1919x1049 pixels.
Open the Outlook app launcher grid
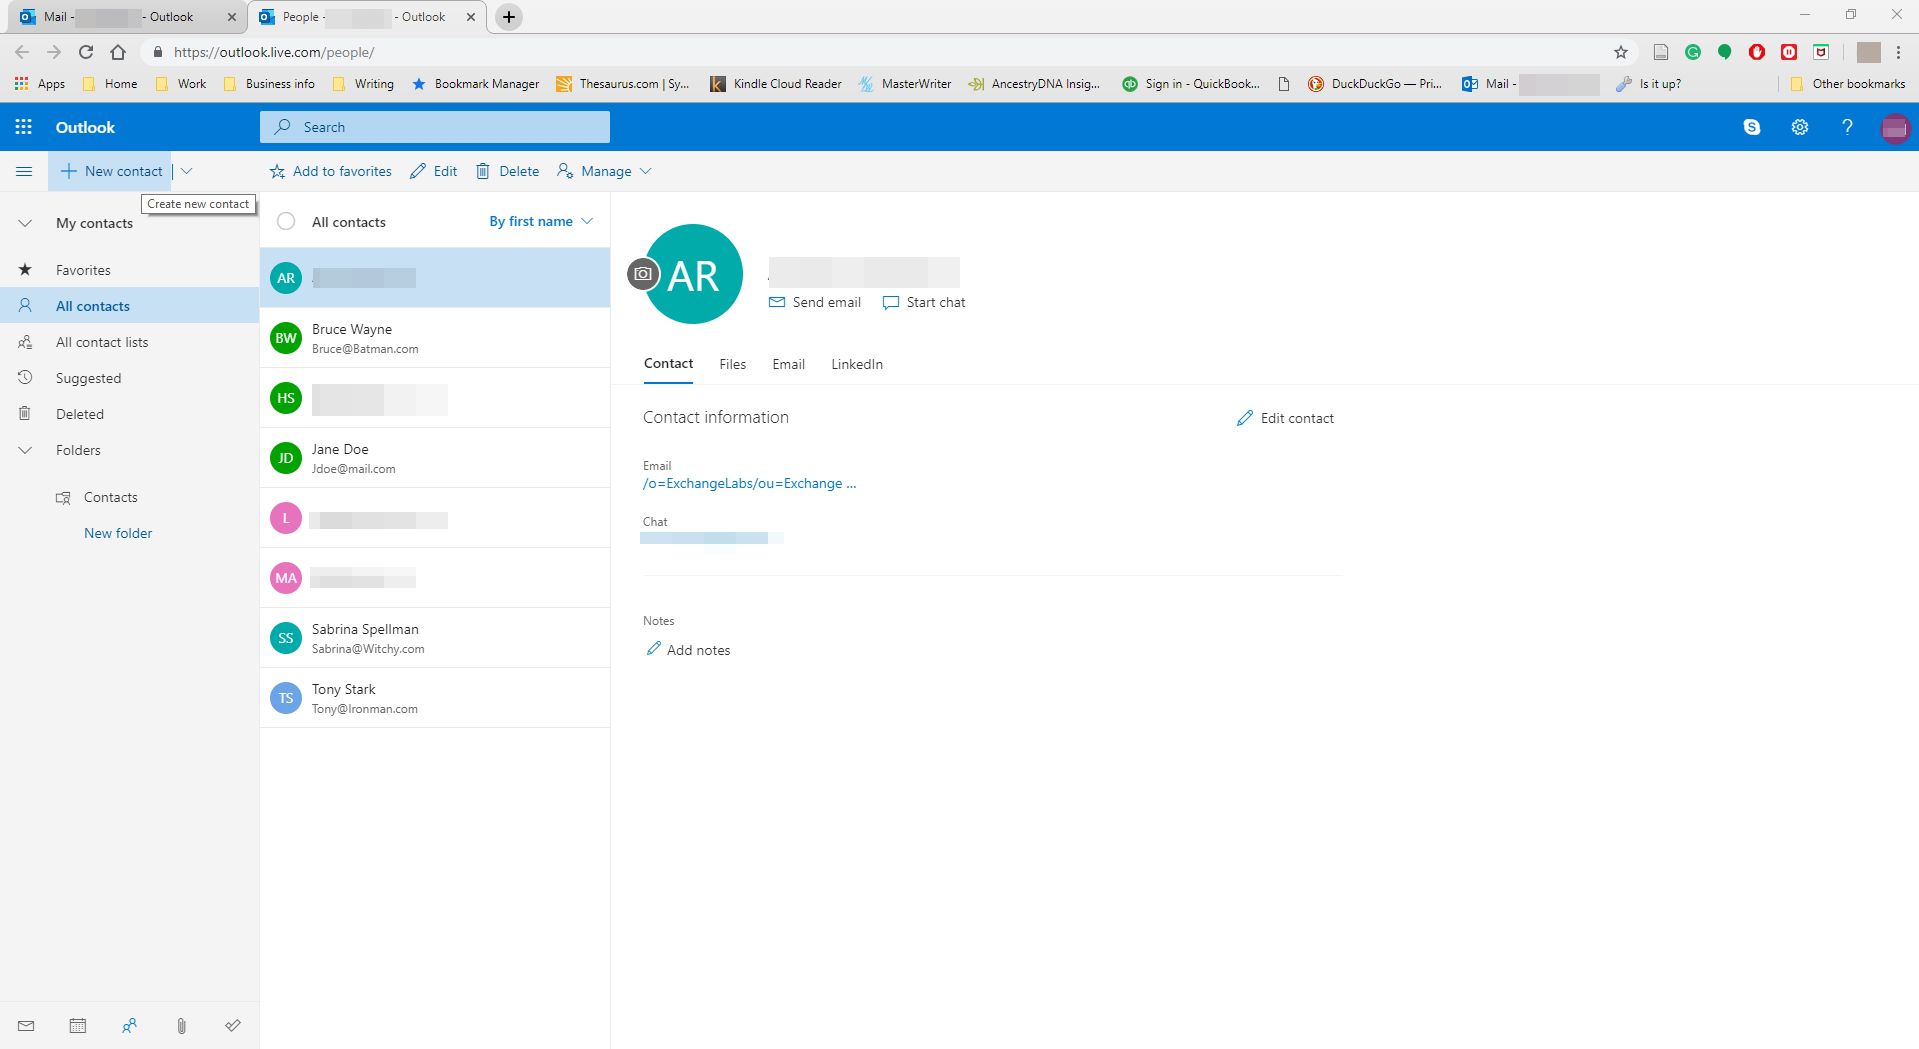23,127
